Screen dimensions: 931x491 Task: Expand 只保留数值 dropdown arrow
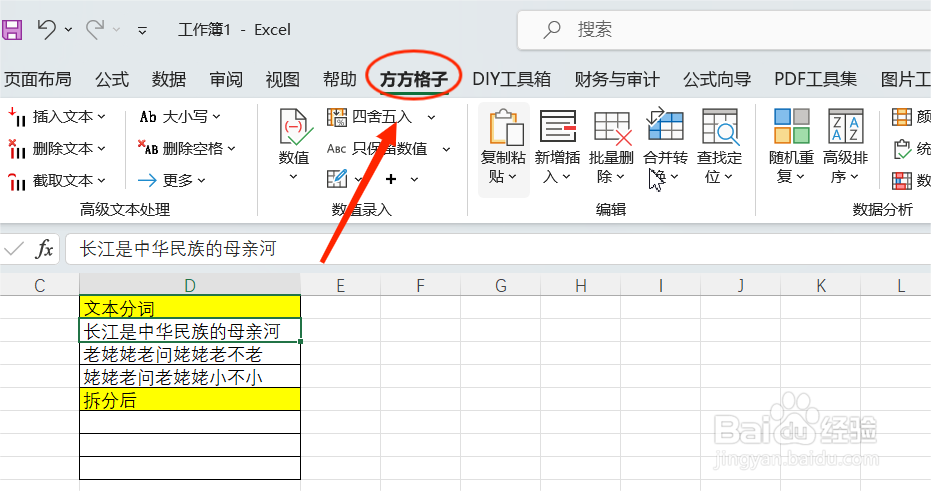click(446, 149)
